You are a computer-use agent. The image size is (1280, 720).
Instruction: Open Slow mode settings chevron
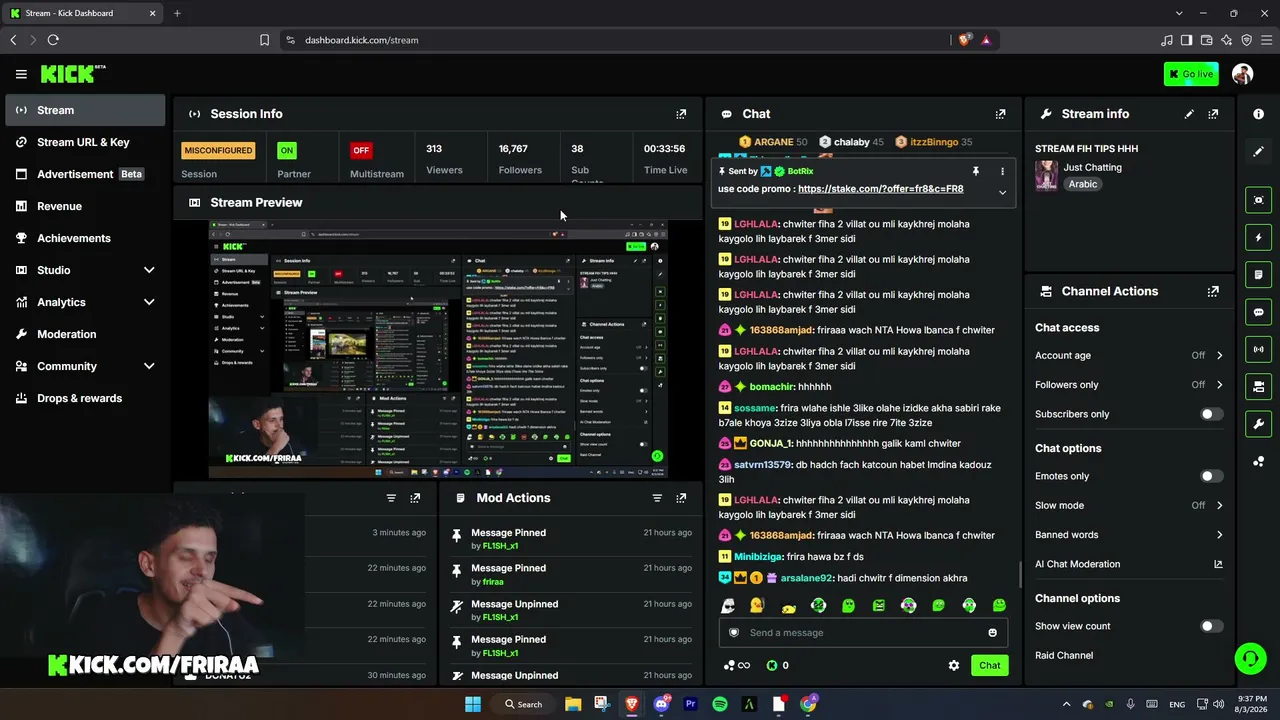tap(1219, 505)
